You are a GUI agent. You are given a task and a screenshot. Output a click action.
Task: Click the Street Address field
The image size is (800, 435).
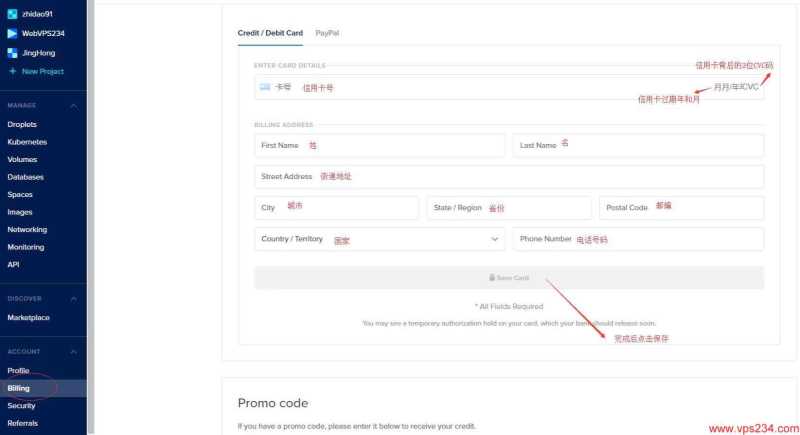pos(509,177)
